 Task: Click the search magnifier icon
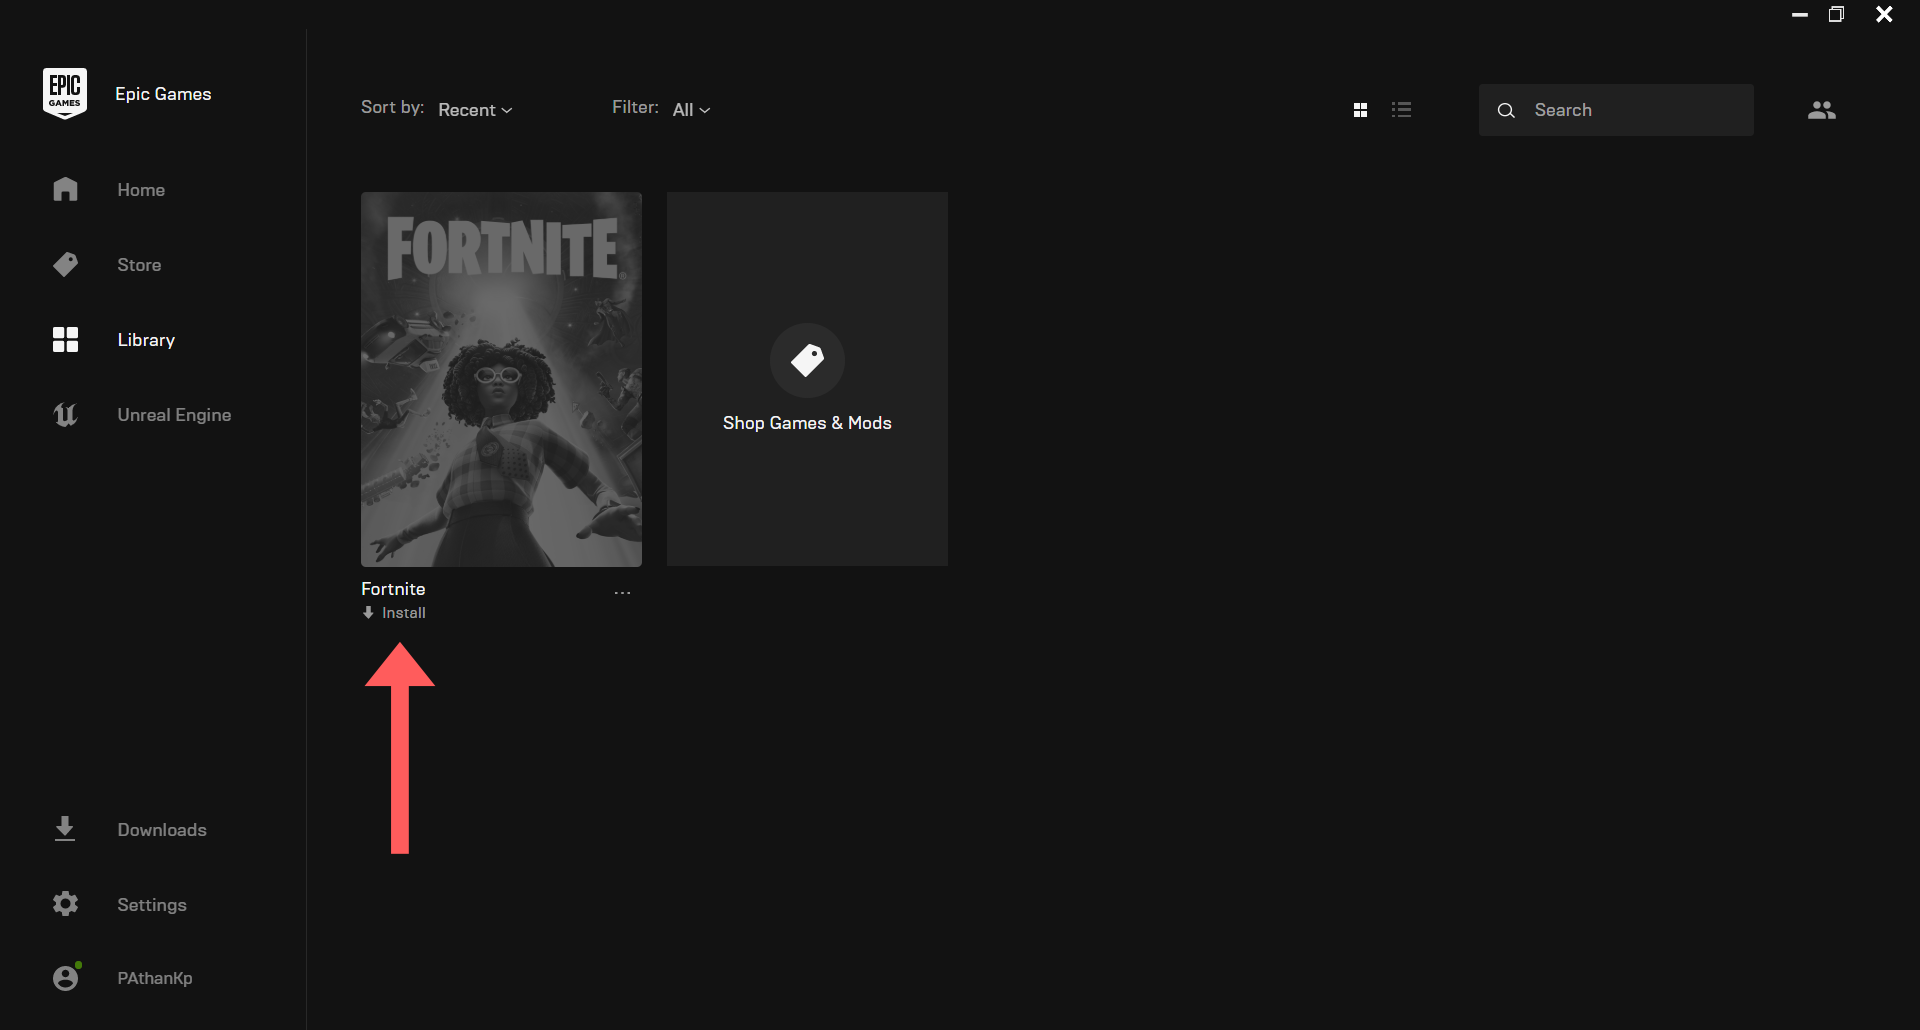tap(1506, 110)
